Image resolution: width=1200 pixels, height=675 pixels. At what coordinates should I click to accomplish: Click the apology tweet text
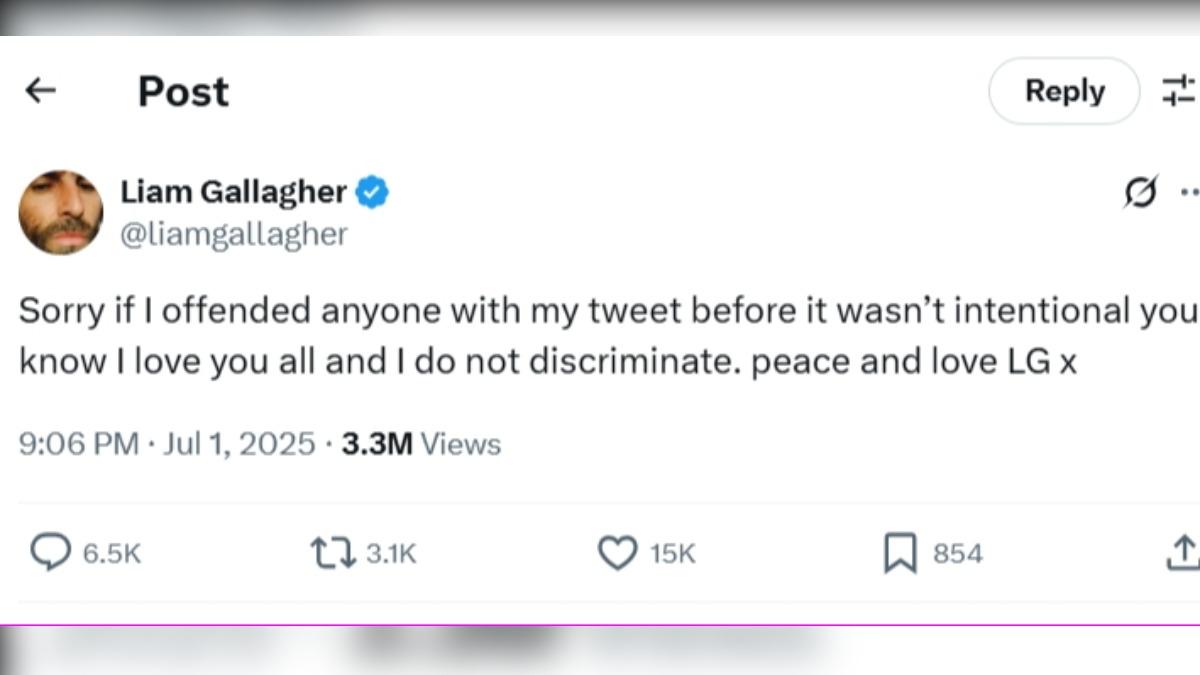click(x=608, y=336)
